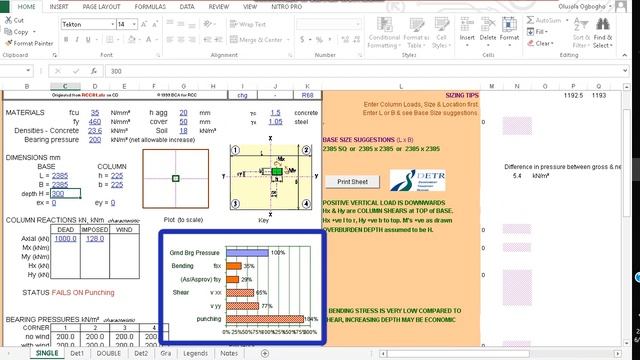Apply accounting dollar format
This screenshot has width=640, height=360.
302,40
